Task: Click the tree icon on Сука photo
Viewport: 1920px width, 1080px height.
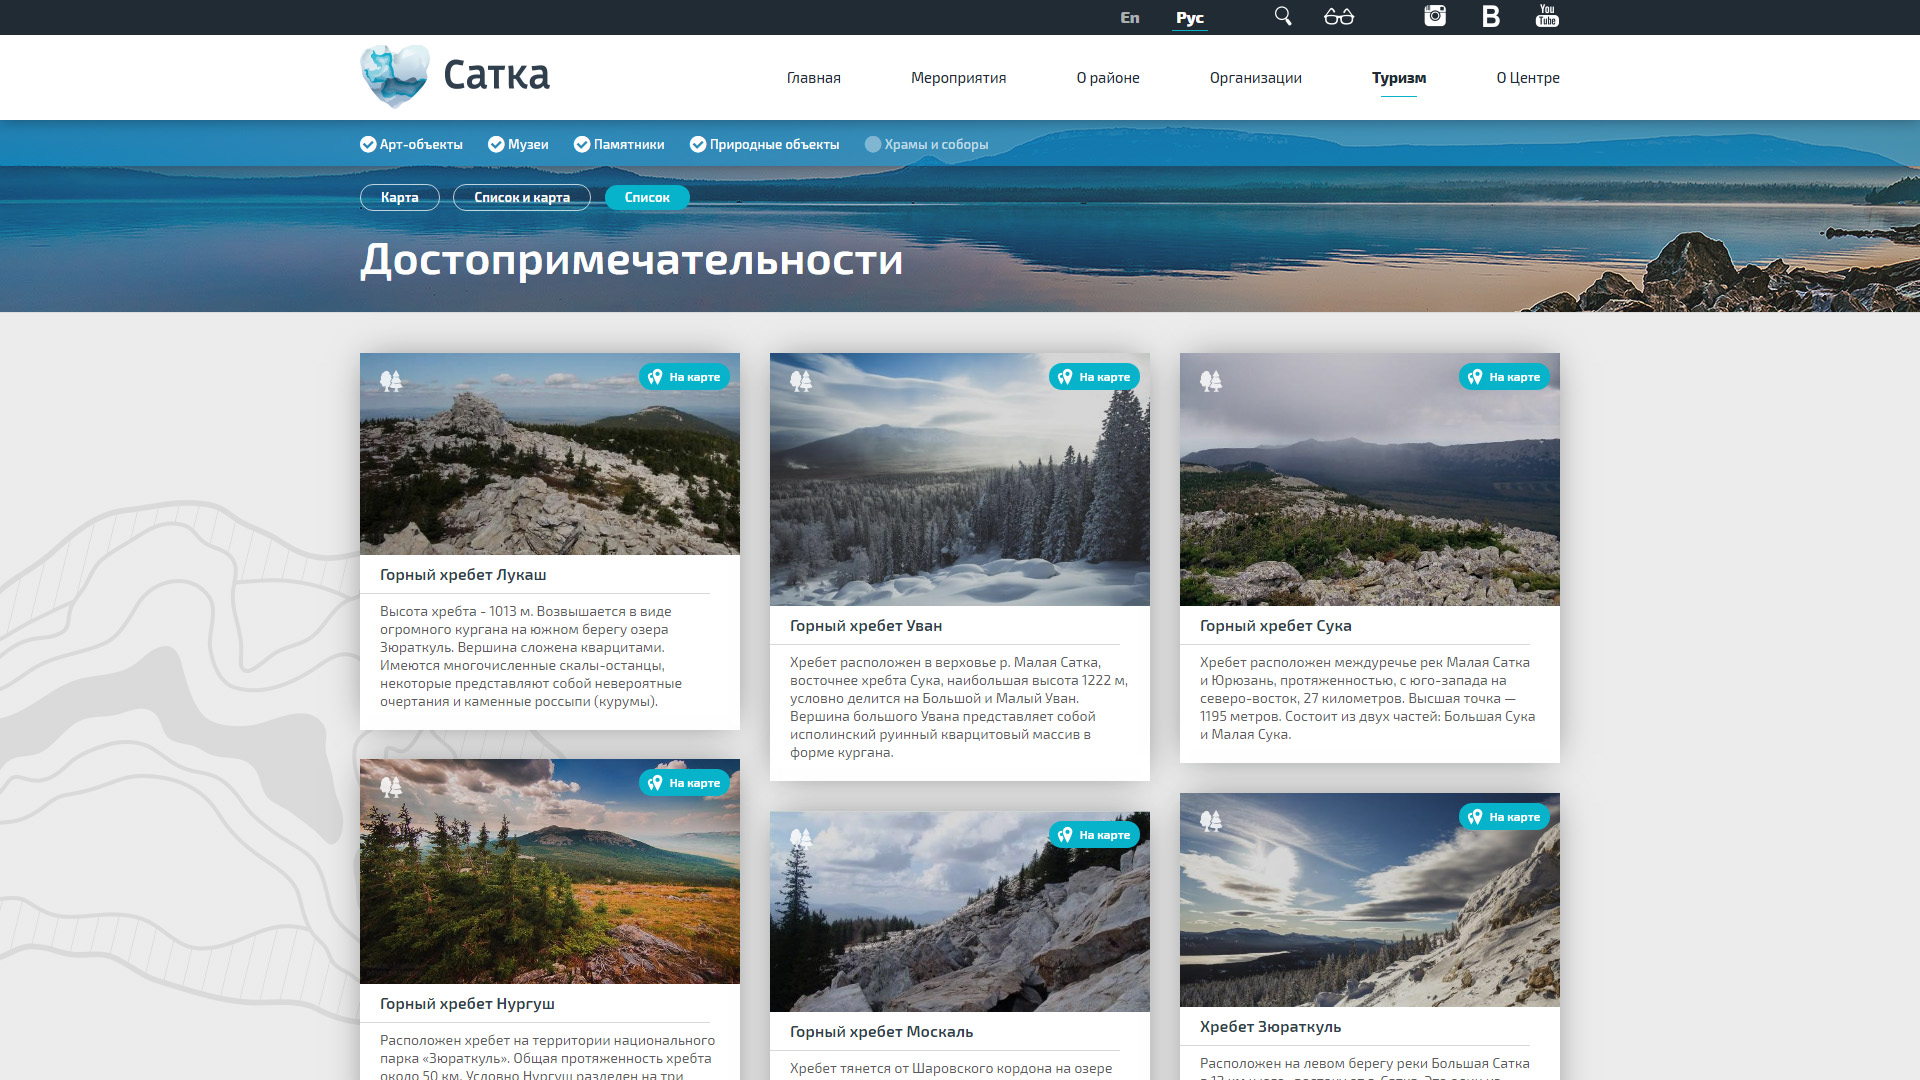Action: click(x=1211, y=381)
